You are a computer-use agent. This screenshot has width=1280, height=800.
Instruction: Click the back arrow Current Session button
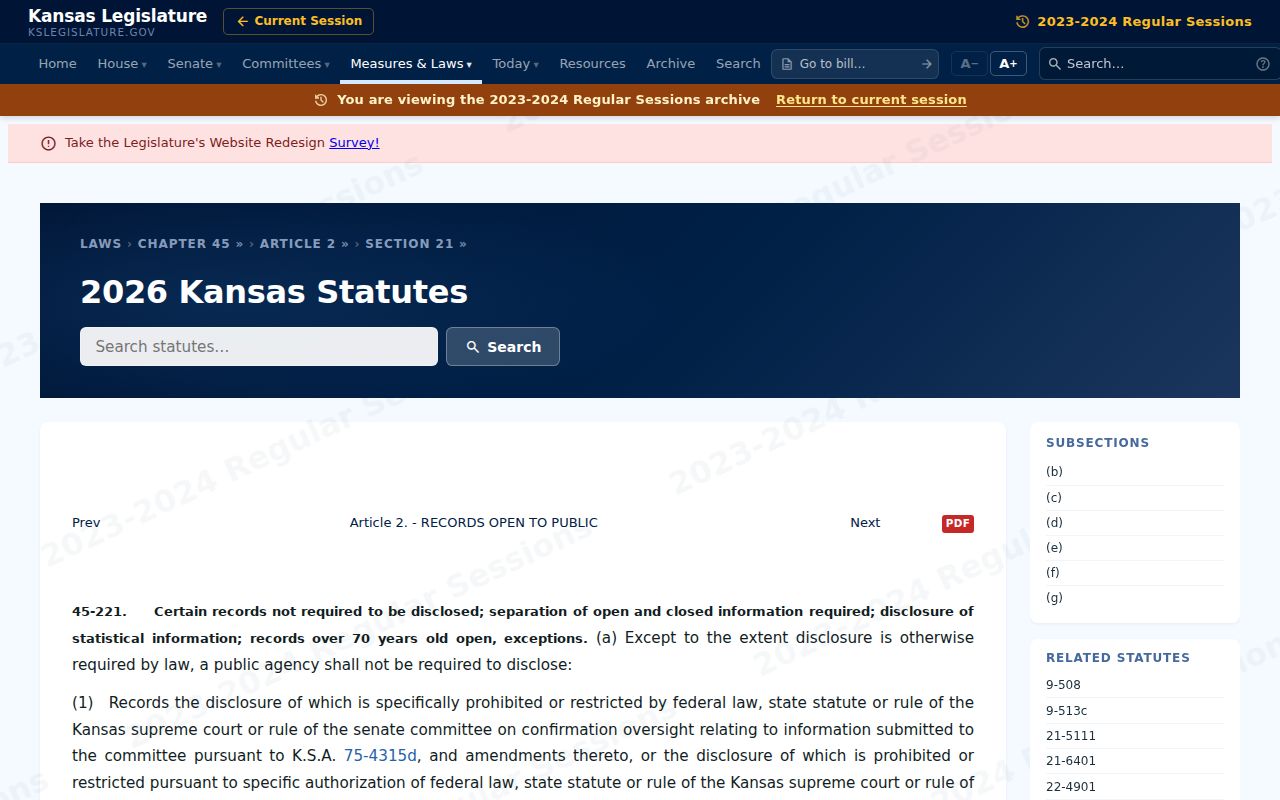(x=298, y=21)
